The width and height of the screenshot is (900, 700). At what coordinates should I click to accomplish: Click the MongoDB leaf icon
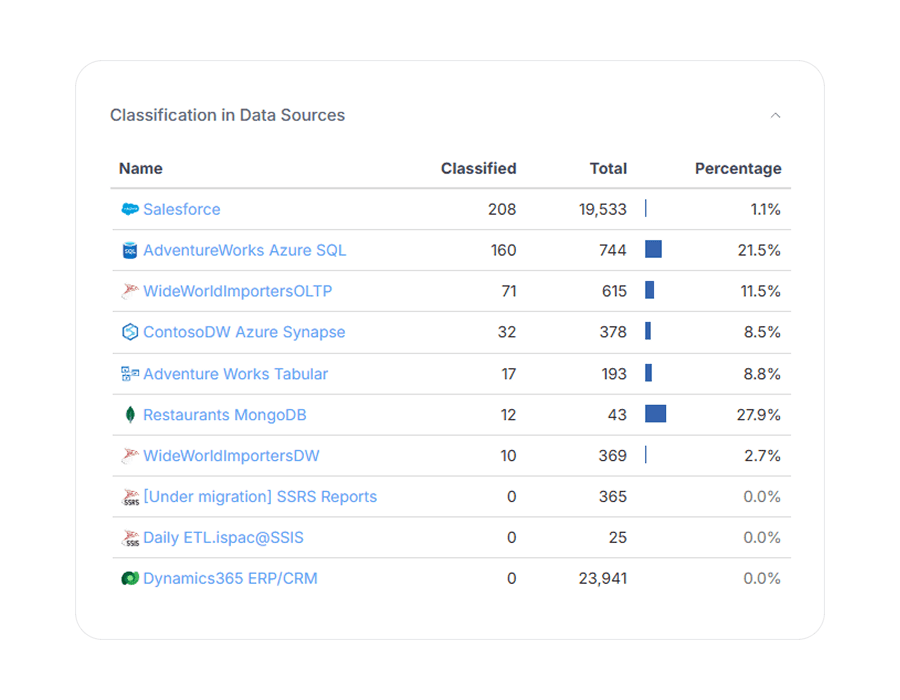pyautogui.click(x=129, y=414)
